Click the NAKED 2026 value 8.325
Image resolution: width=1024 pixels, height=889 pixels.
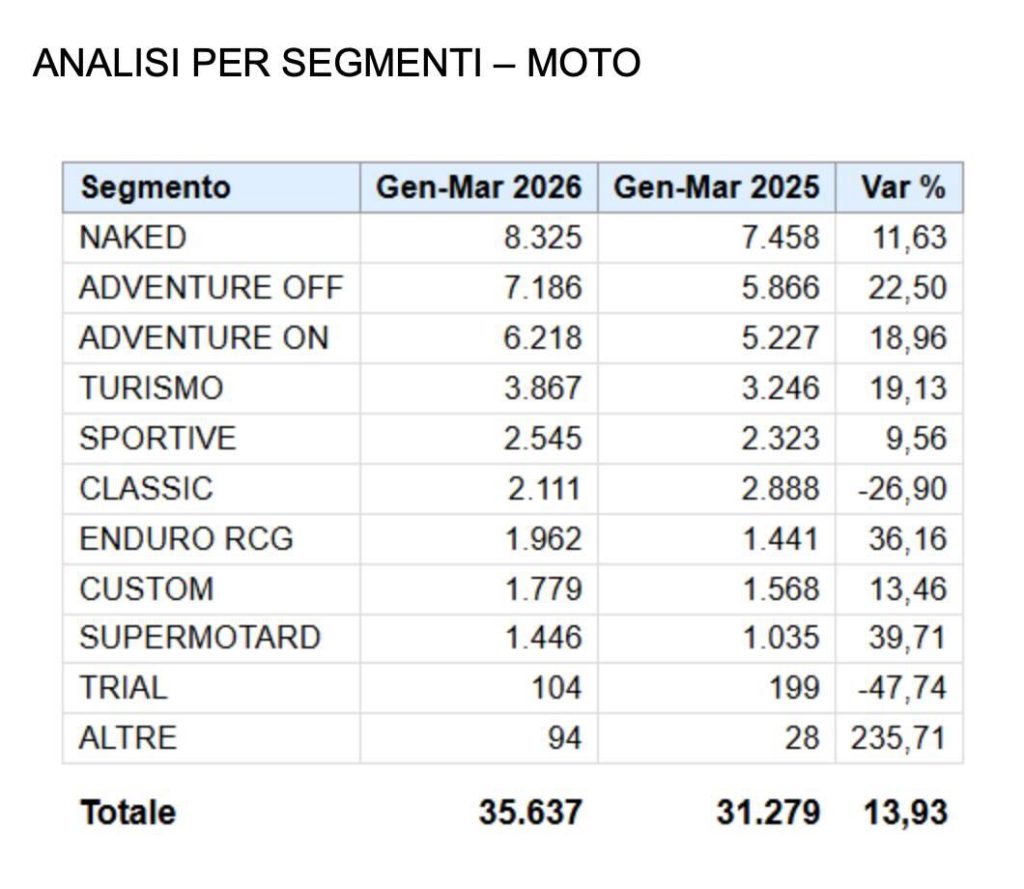click(542, 238)
